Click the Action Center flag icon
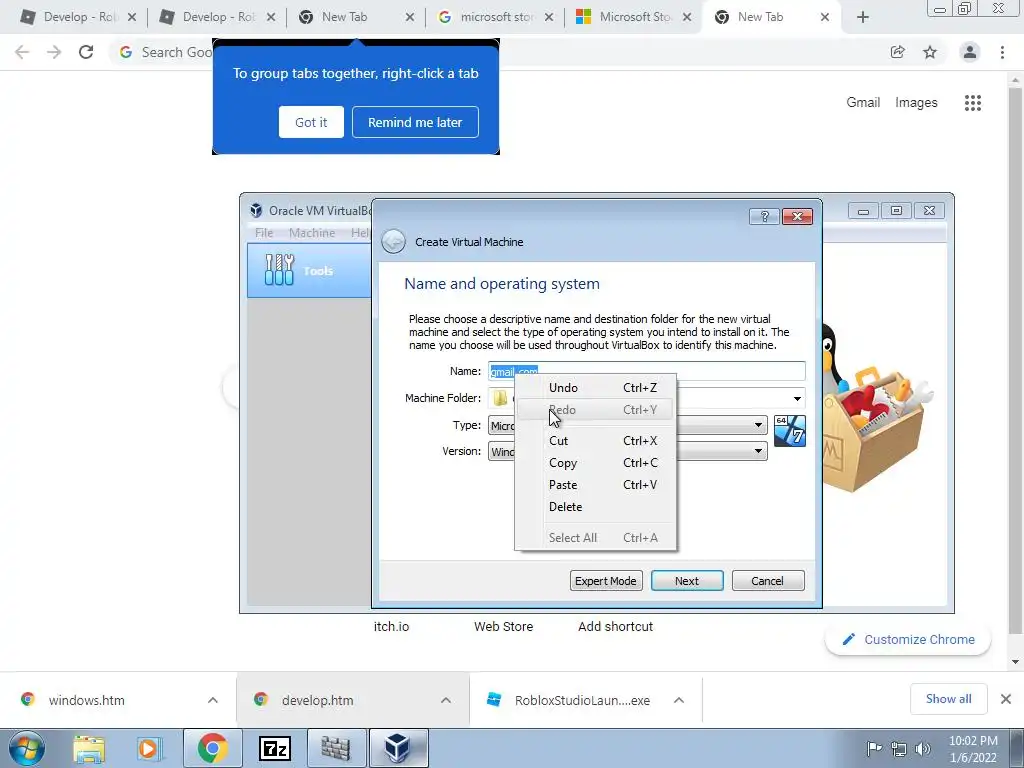 [874, 748]
